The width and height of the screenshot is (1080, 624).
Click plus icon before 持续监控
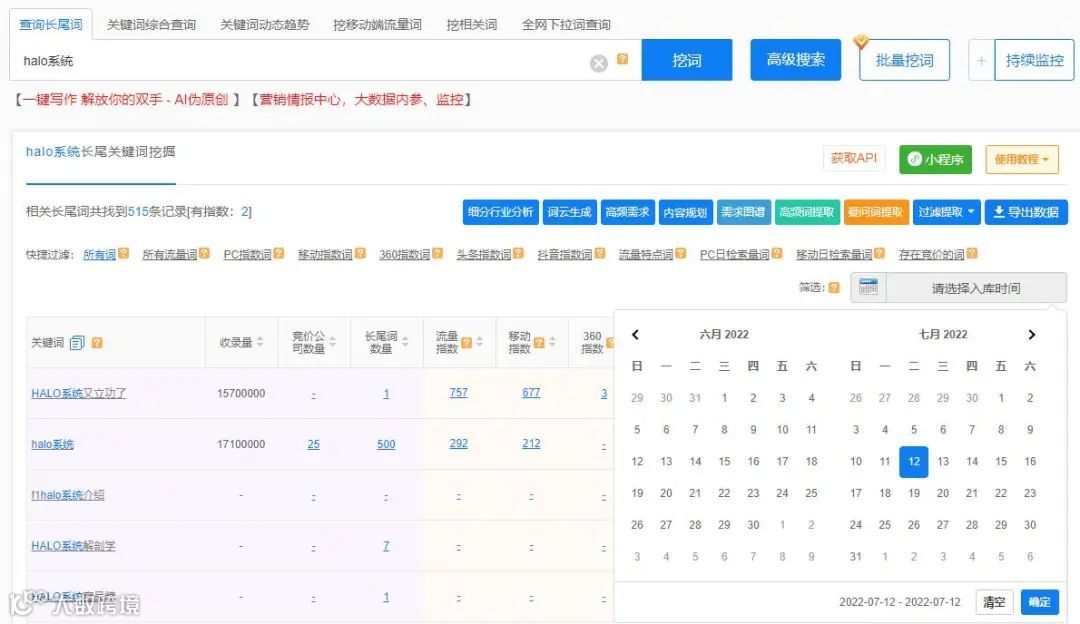[x=981, y=61]
